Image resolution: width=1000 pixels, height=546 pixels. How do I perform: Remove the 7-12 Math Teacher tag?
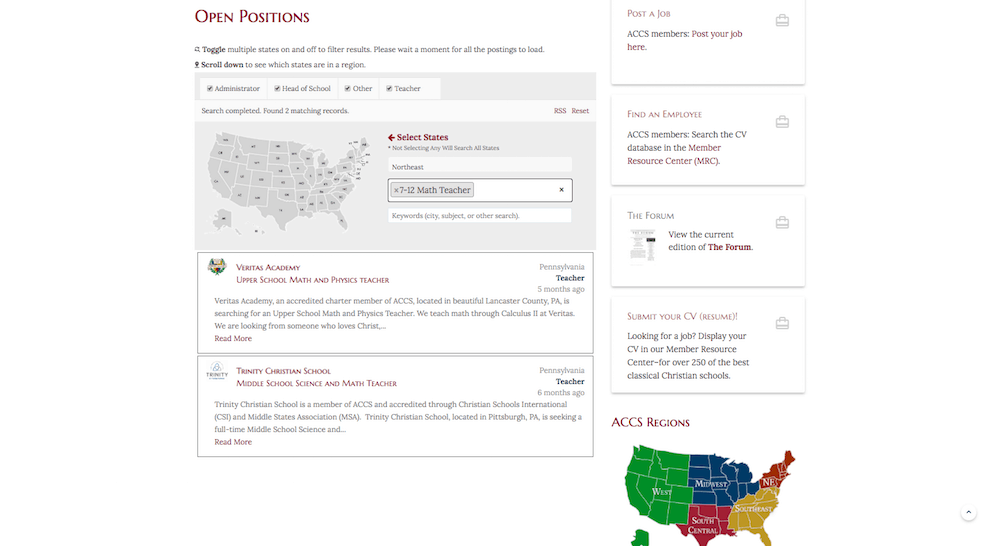coord(396,190)
